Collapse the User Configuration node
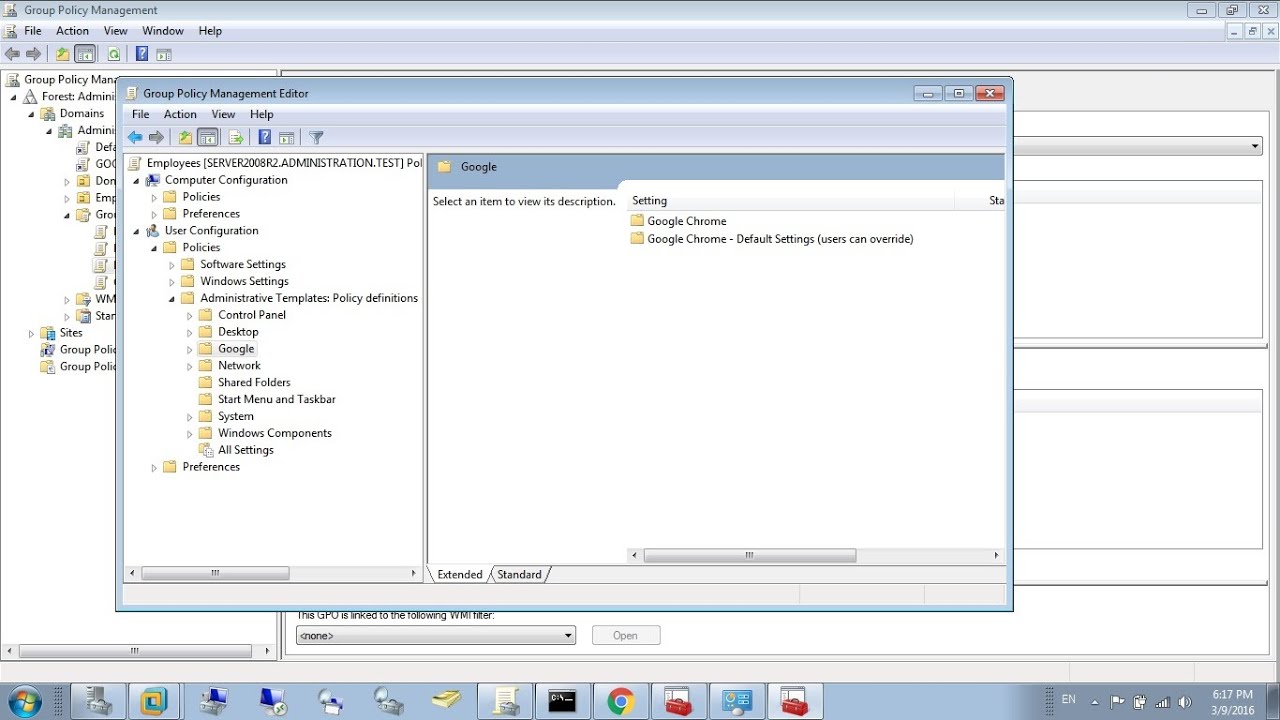 [137, 231]
